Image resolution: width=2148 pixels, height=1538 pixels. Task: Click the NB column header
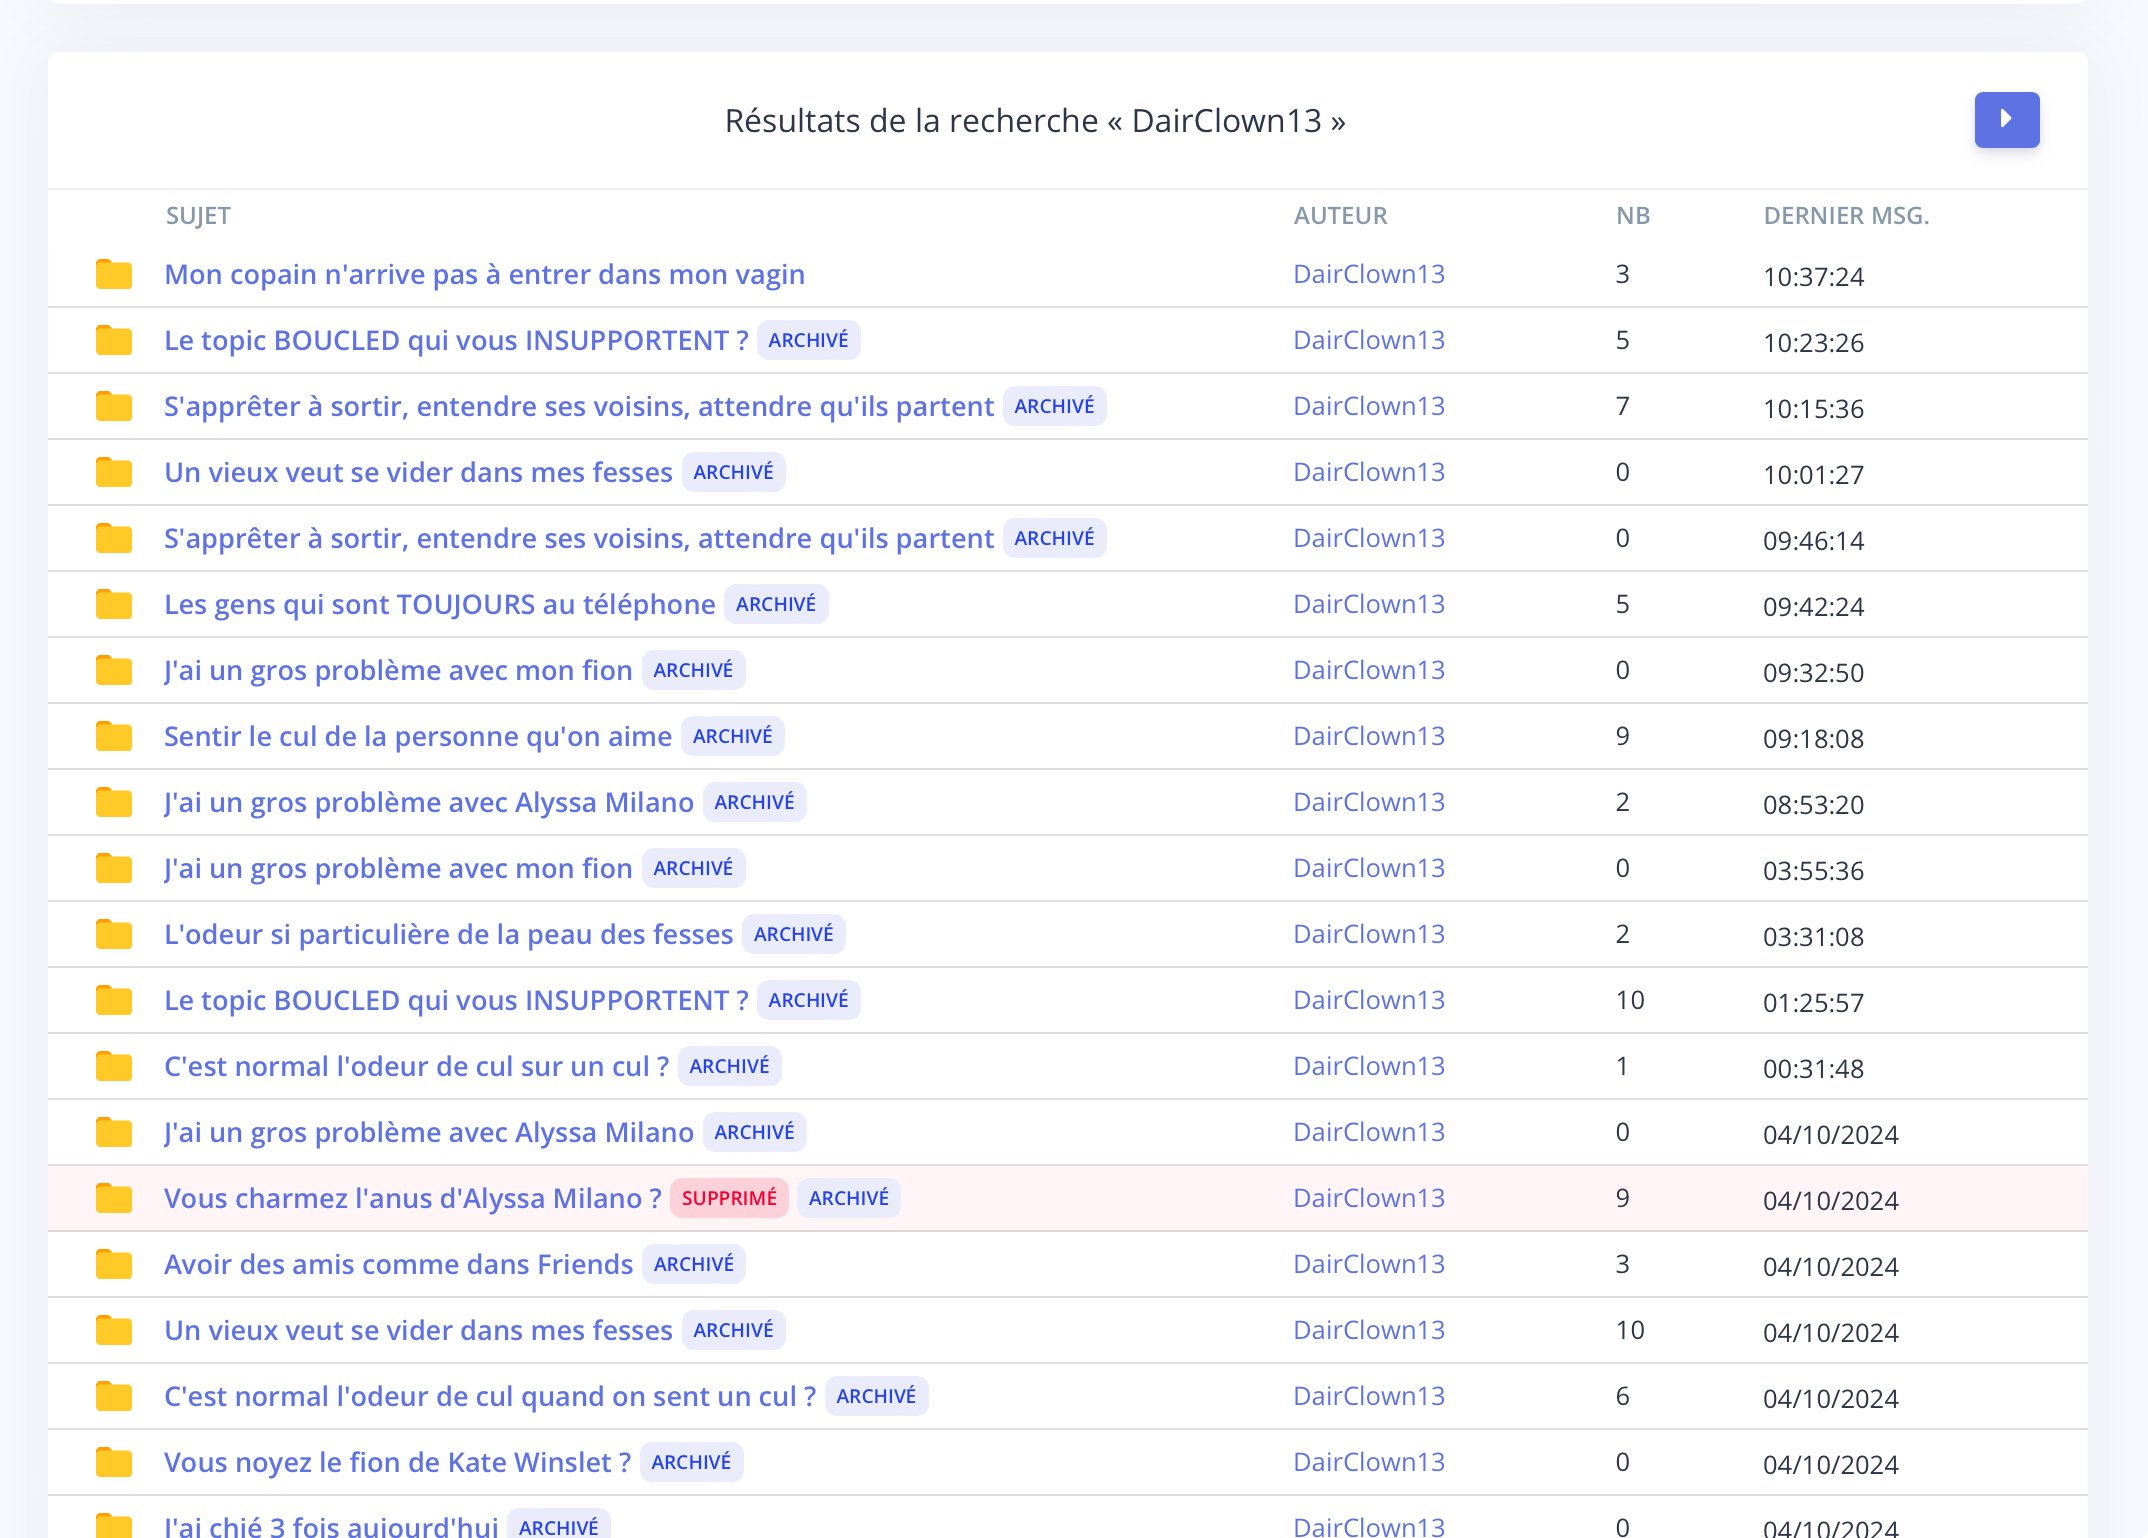click(x=1633, y=216)
